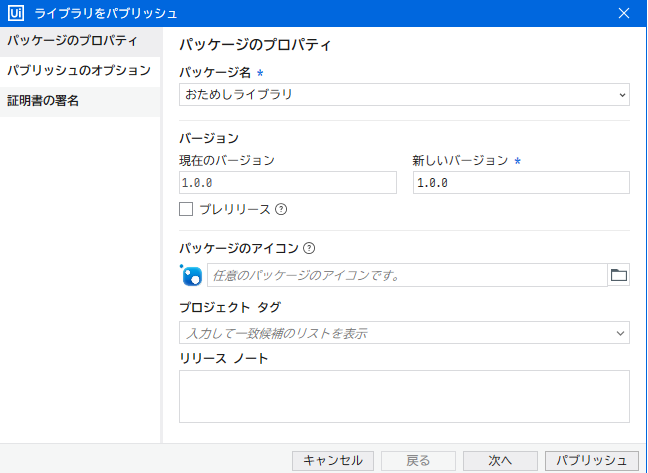This screenshot has width=648, height=473.
Task: Open the 証明書の署名 tab
Action: [80, 101]
